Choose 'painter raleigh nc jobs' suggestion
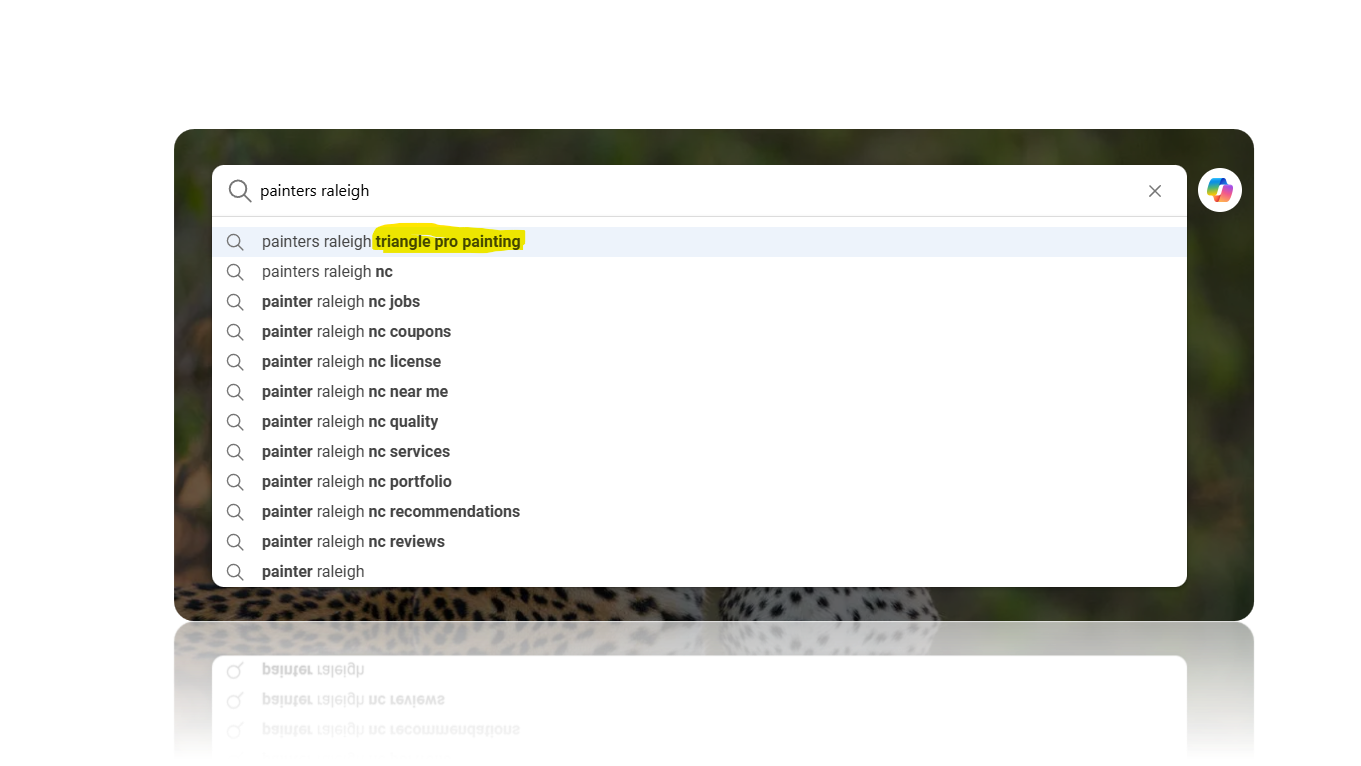This screenshot has height=766, width=1361. pyautogui.click(x=340, y=302)
